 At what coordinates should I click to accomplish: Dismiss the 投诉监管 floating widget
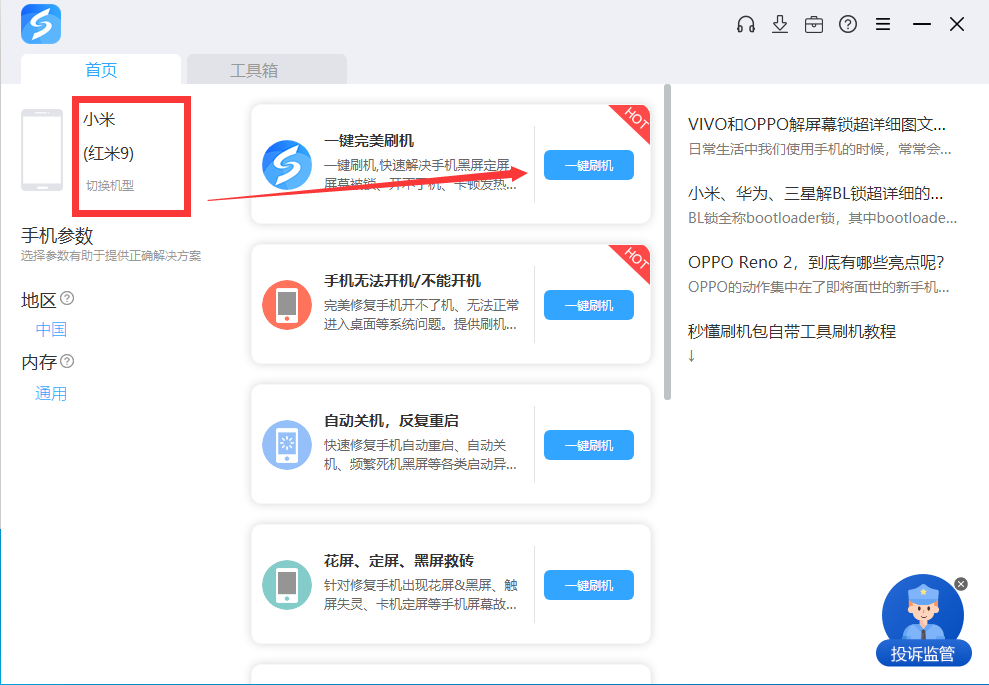961,584
